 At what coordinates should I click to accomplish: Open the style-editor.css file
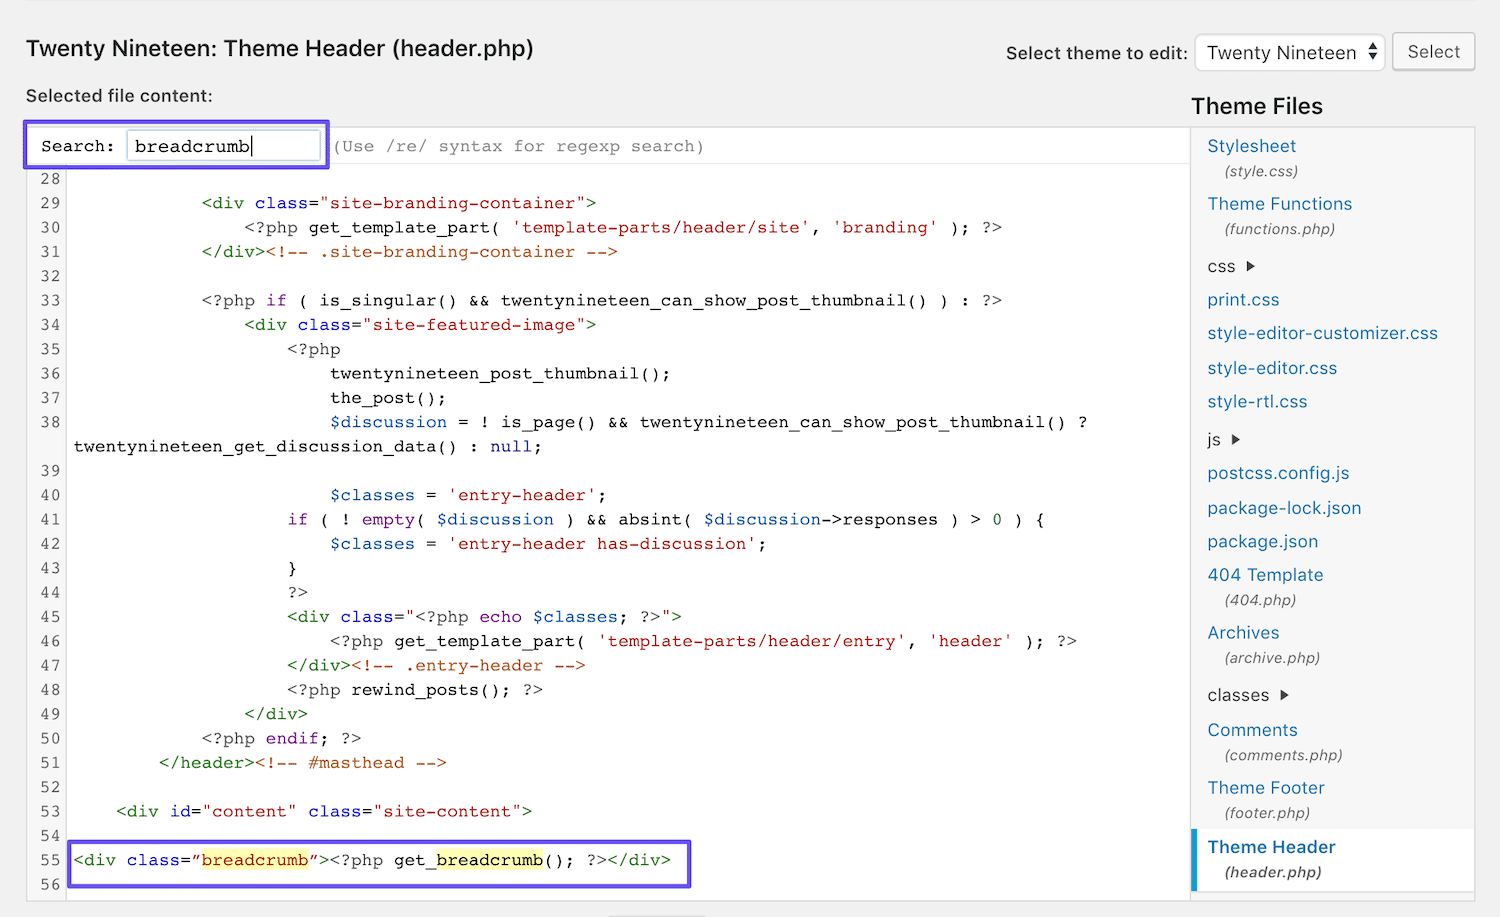[x=1272, y=367]
